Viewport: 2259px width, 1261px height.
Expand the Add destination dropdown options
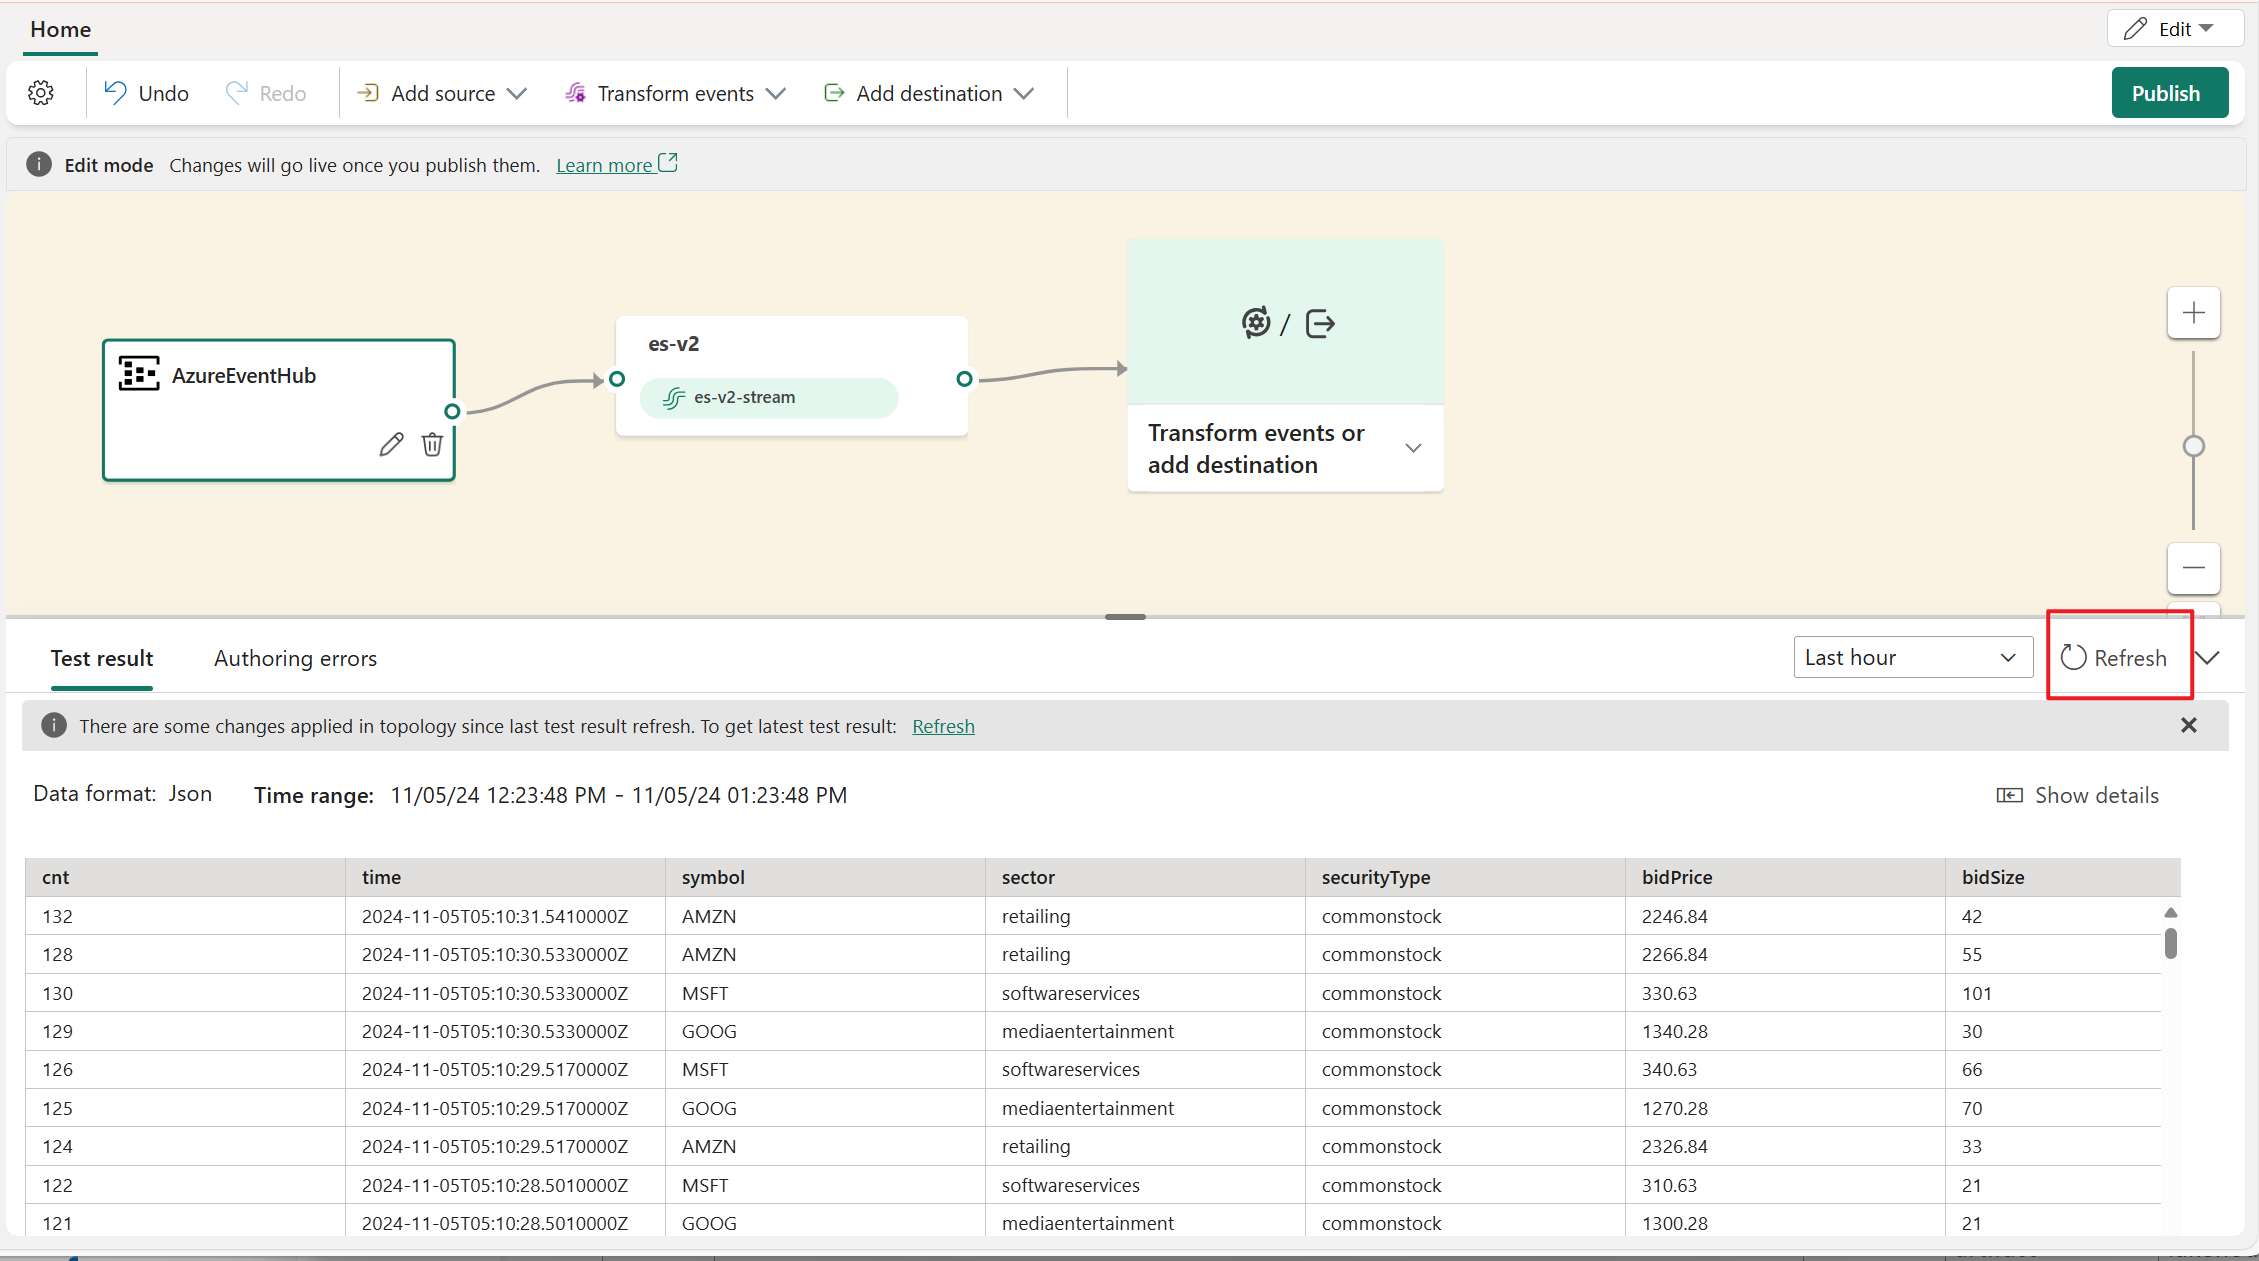point(1026,93)
